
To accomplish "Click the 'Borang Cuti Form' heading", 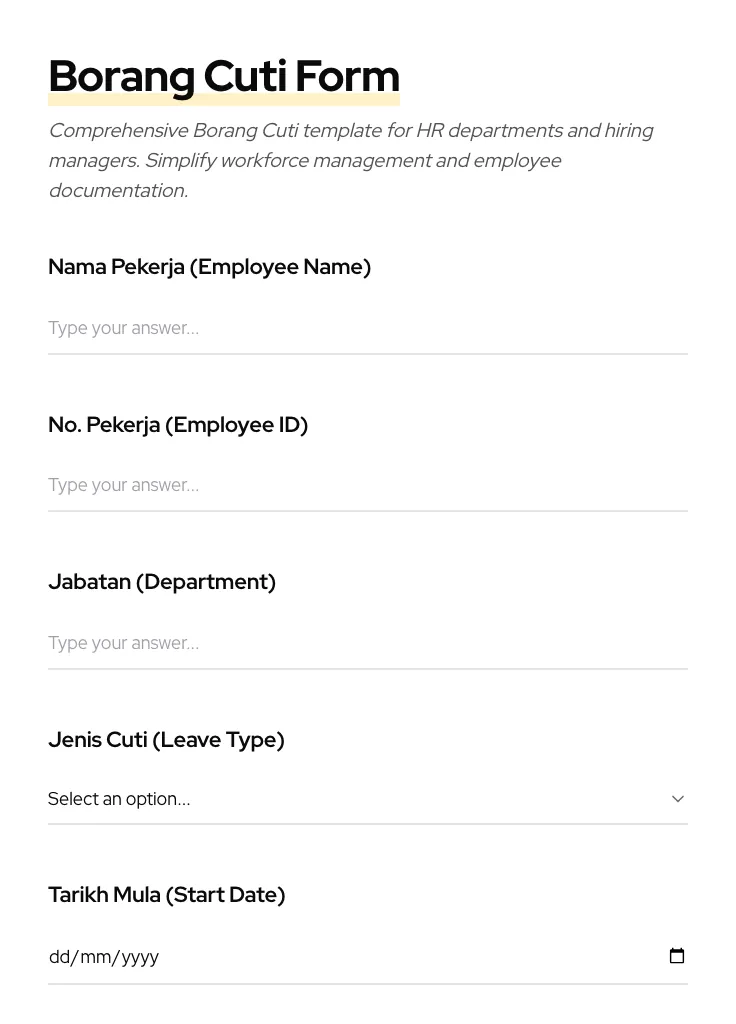I will [x=224, y=76].
